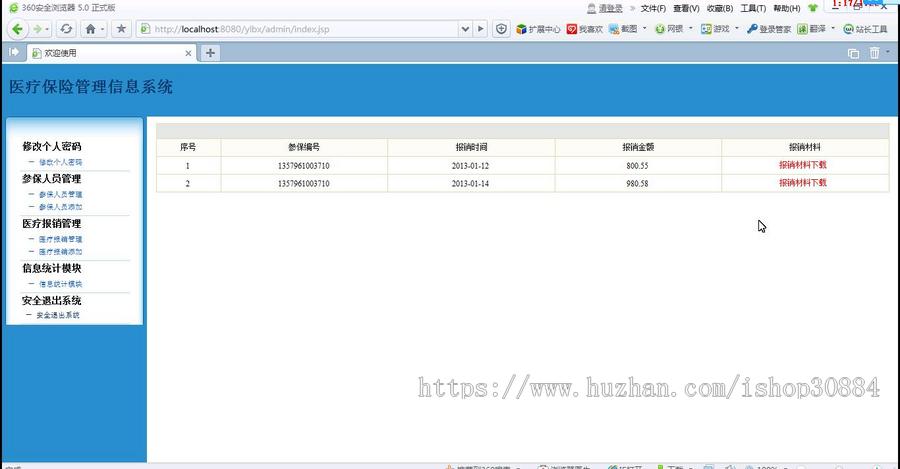The image size is (900, 469).
Task: Open the small blue 修改个人密码 sub-link
Action: click(x=60, y=162)
